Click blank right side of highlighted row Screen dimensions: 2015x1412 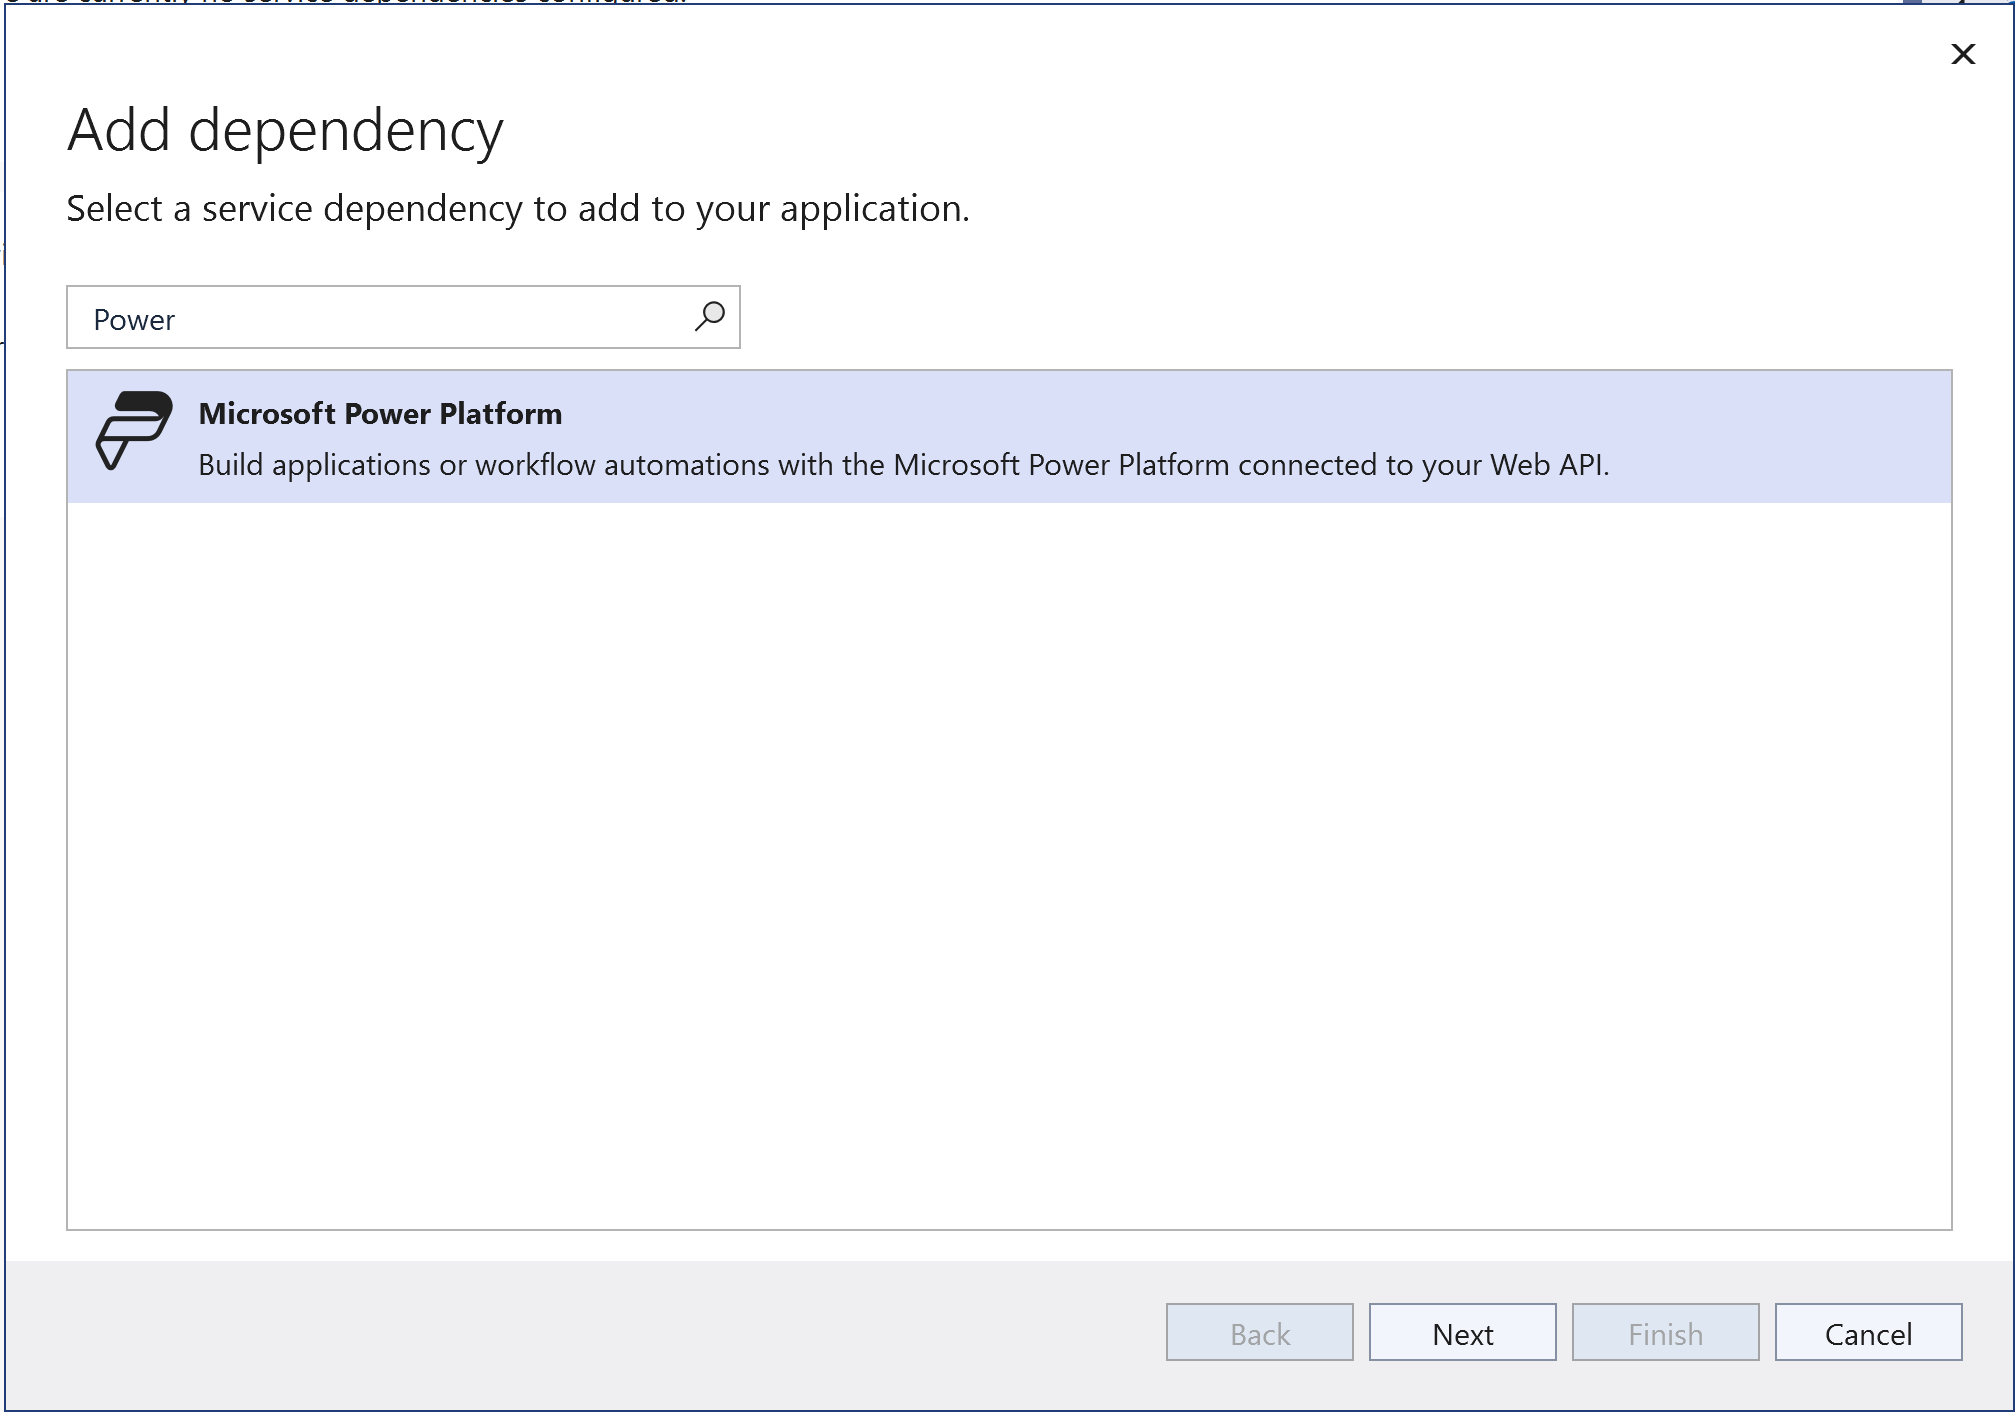pos(1780,436)
